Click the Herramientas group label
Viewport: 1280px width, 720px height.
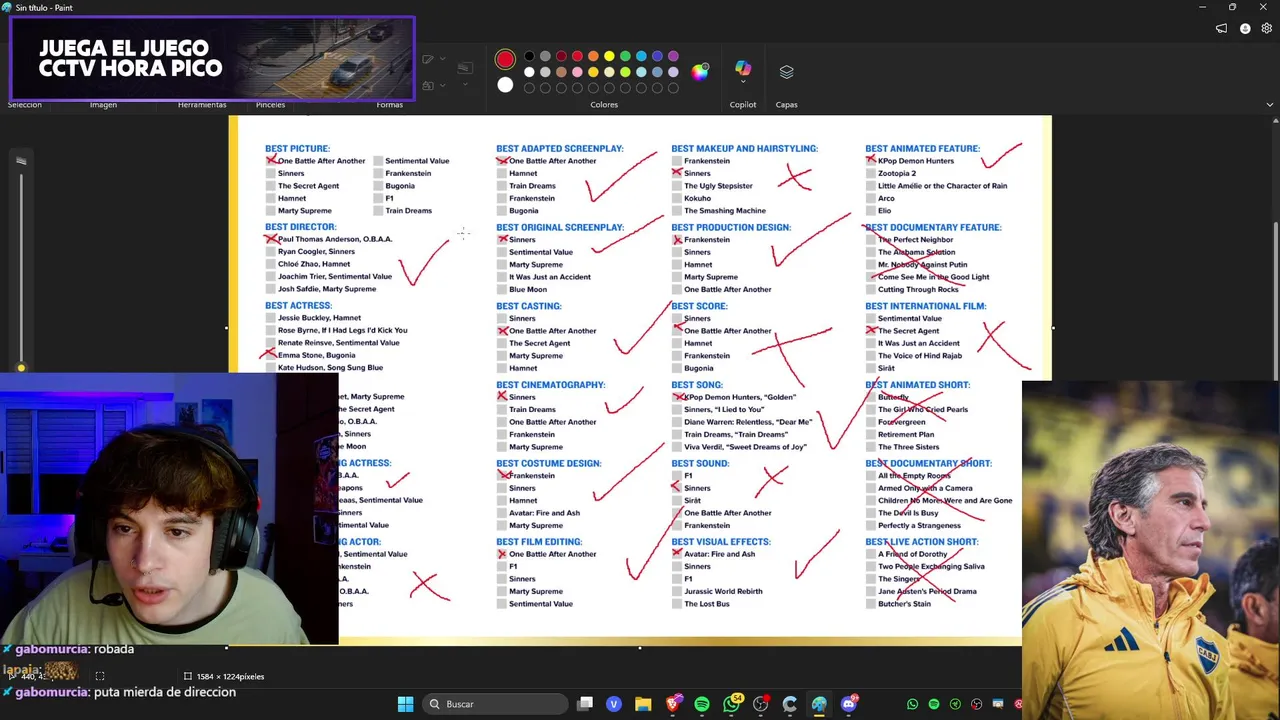click(x=202, y=104)
